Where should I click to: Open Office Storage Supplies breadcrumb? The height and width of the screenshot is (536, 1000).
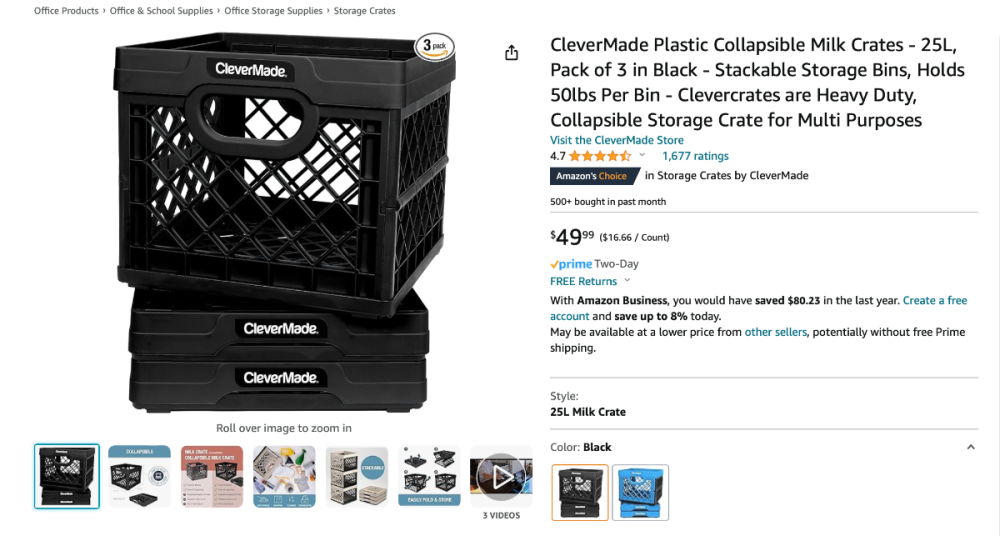pos(273,11)
